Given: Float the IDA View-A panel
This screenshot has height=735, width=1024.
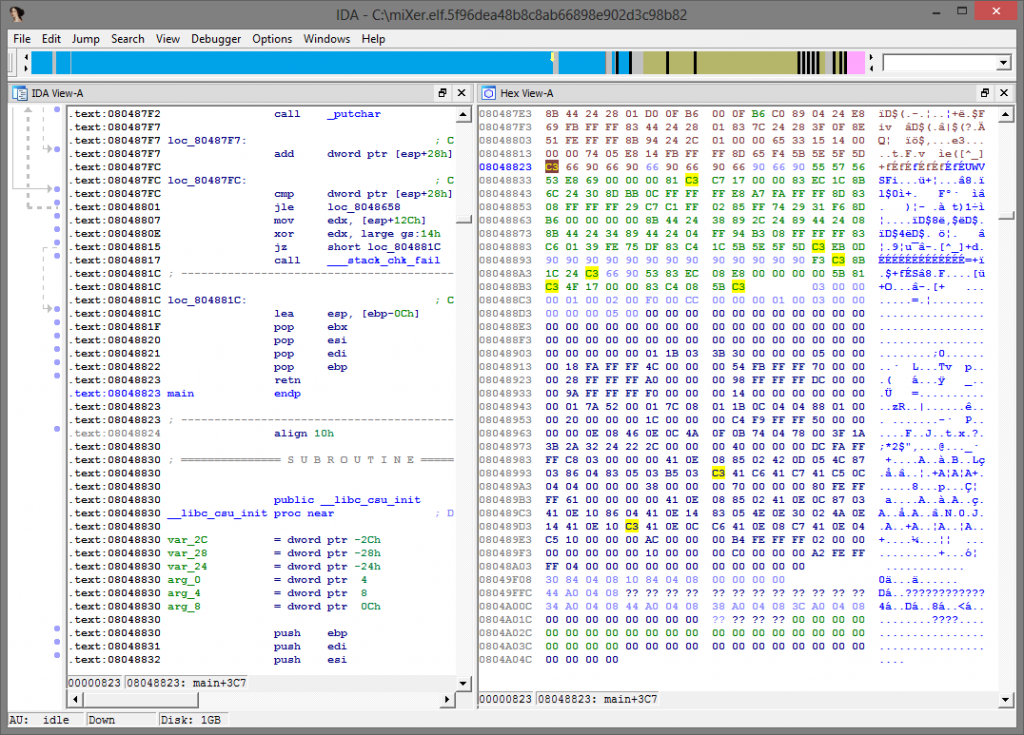Looking at the screenshot, I should pyautogui.click(x=442, y=93).
